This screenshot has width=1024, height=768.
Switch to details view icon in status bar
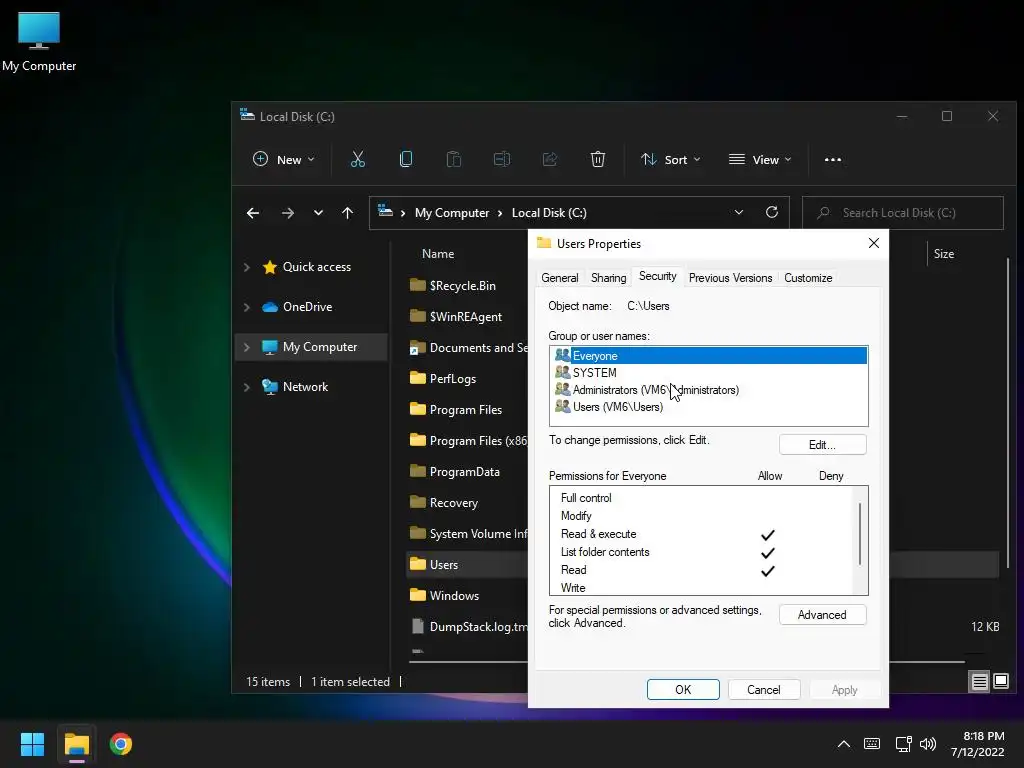click(x=980, y=682)
